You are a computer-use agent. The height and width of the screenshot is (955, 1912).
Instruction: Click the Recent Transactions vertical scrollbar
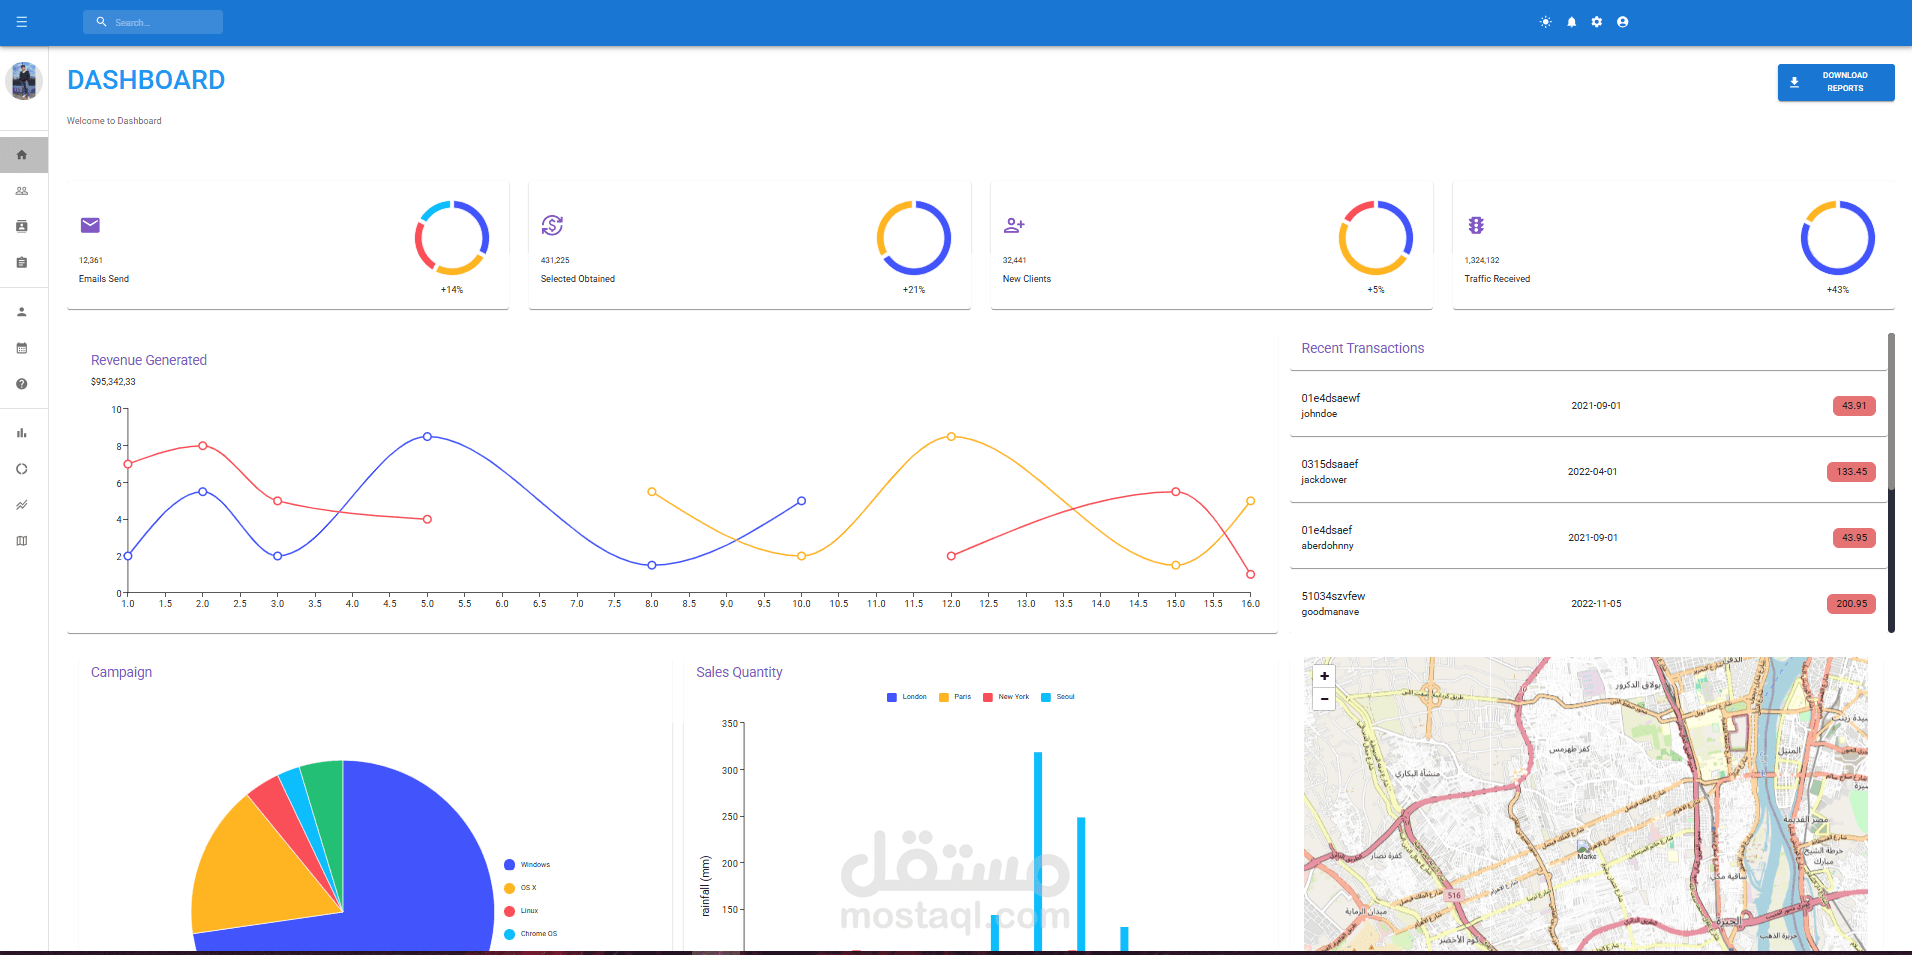pyautogui.click(x=1891, y=483)
